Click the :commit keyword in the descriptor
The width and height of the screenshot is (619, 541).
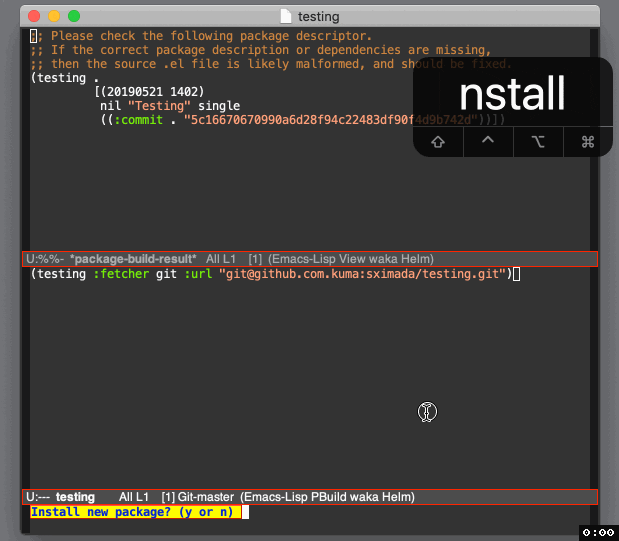139,120
